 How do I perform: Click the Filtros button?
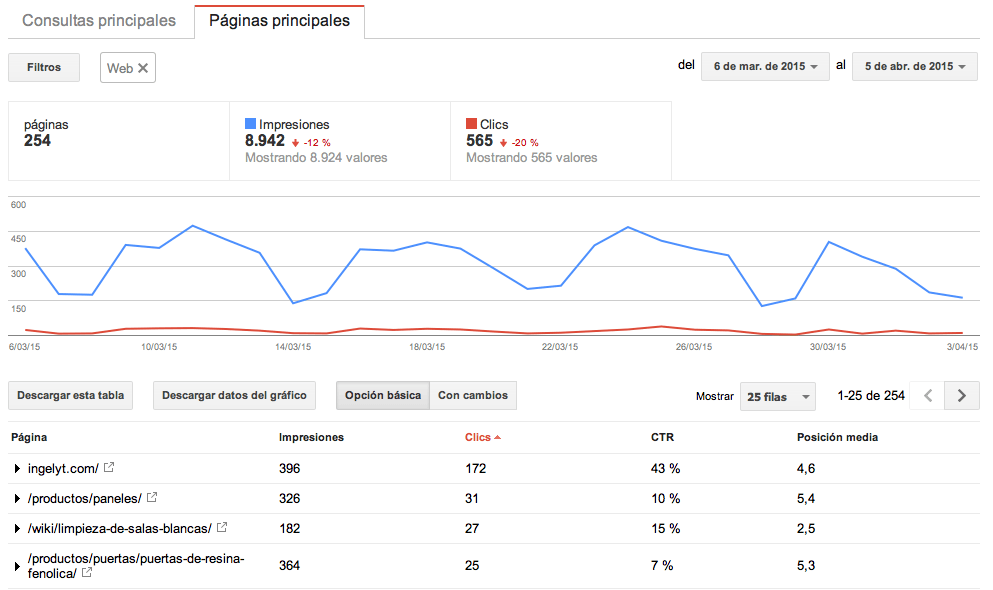tap(44, 68)
